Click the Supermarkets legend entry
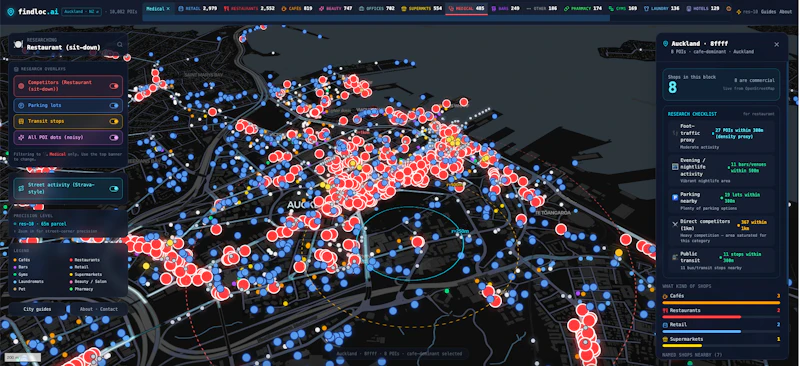The image size is (800, 366). coord(86,274)
